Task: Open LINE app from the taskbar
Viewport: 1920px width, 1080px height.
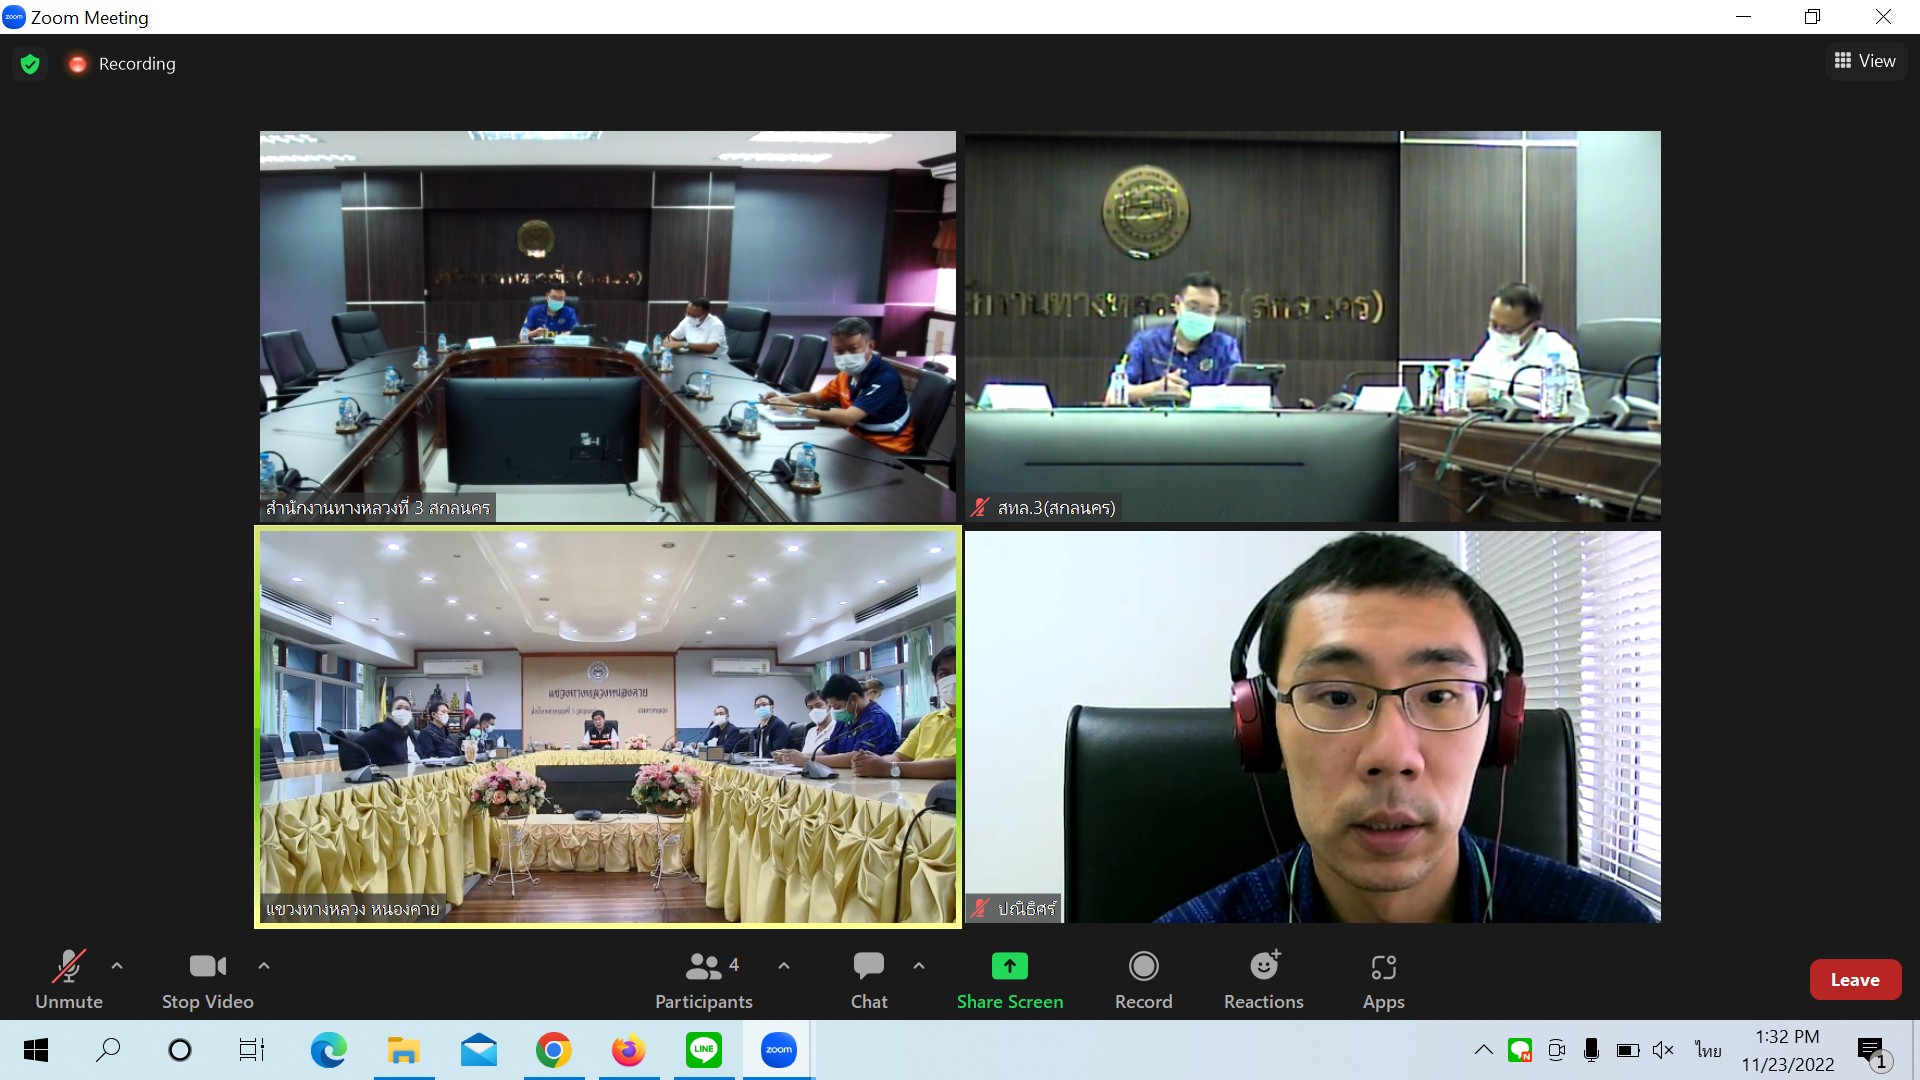Action: [704, 1050]
